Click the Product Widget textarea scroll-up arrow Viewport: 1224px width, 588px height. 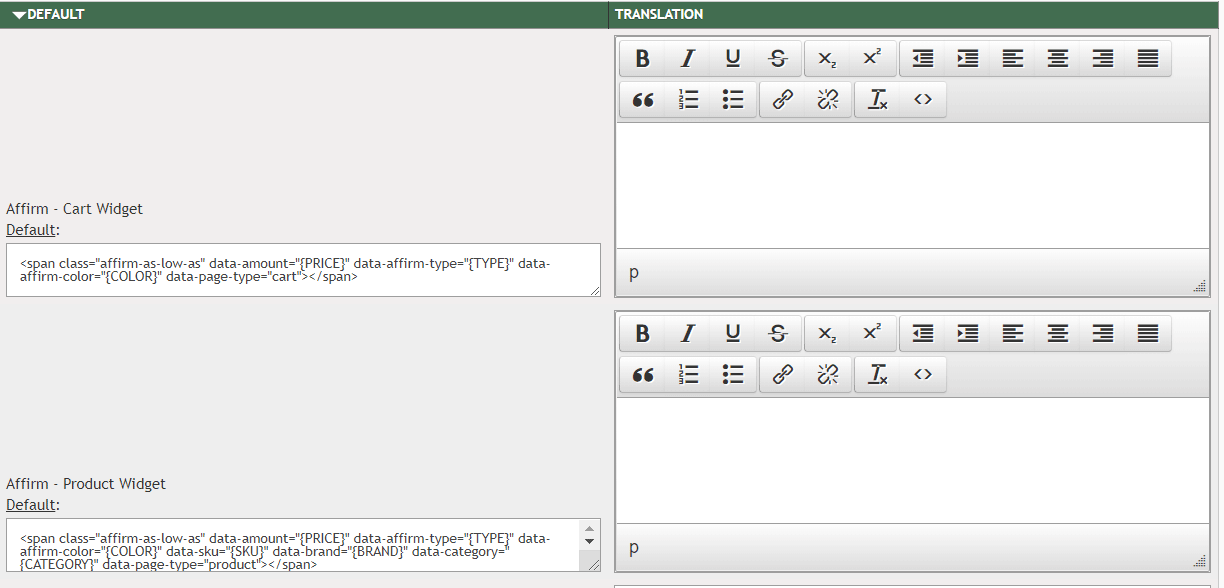pyautogui.click(x=589, y=528)
